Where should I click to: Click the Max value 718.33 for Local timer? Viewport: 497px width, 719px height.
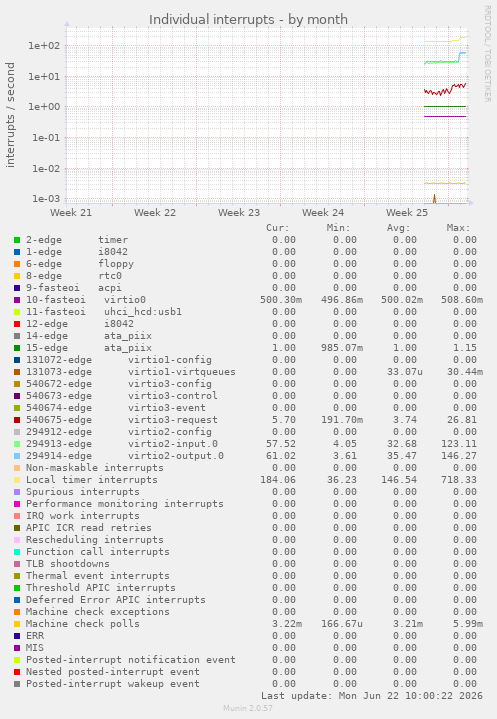pyautogui.click(x=458, y=480)
